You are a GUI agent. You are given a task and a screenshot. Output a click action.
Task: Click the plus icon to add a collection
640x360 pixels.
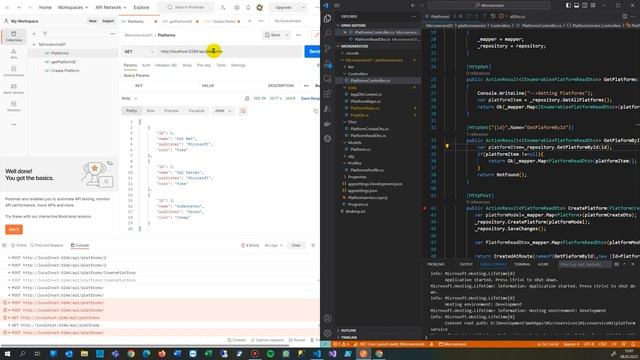pos(34,34)
